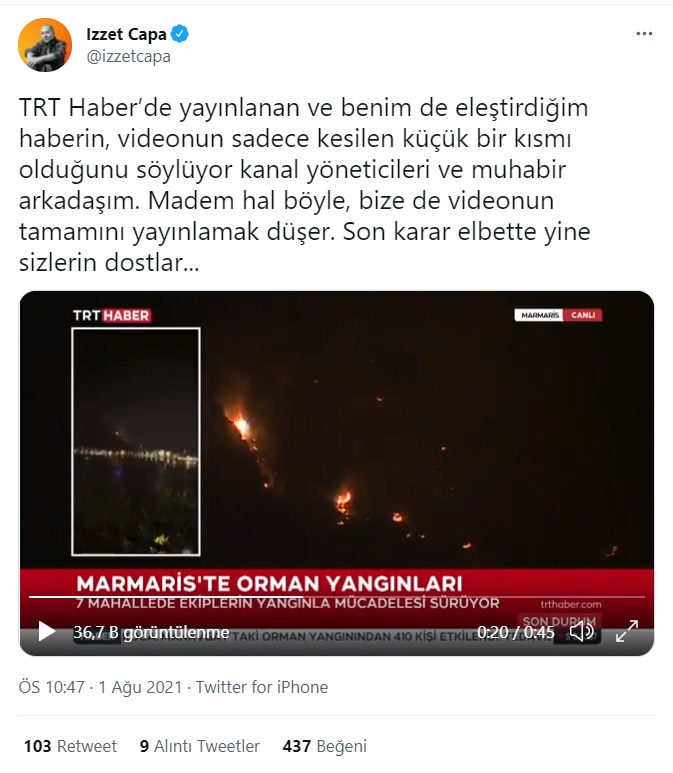This screenshot has height=773, width=673.
Task: Open the three-dot more options menu
Action: [644, 34]
